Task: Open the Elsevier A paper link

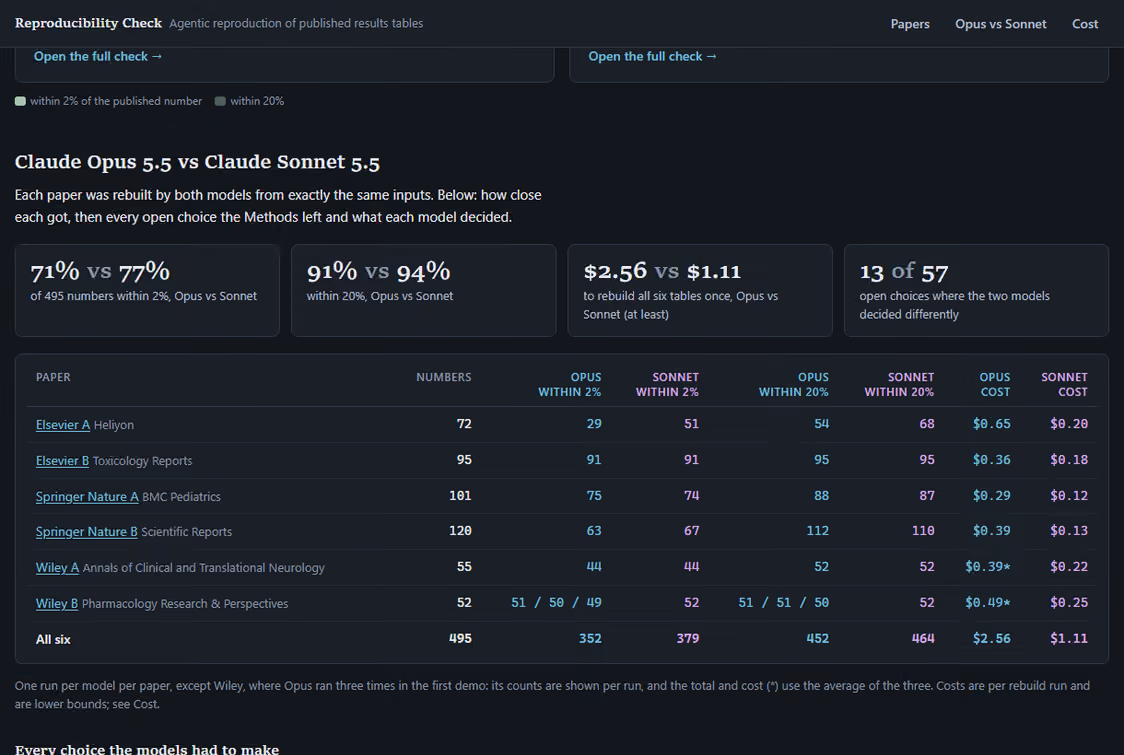Action: [x=63, y=424]
